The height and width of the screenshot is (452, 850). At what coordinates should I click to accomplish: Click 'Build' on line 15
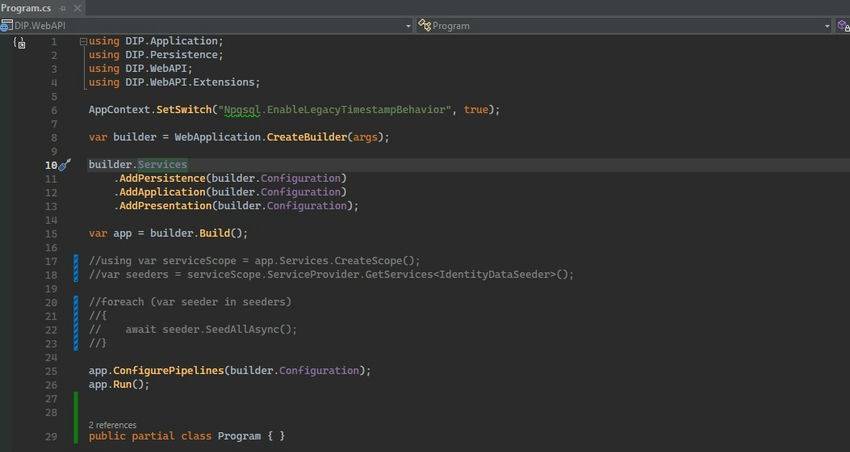tap(215, 233)
